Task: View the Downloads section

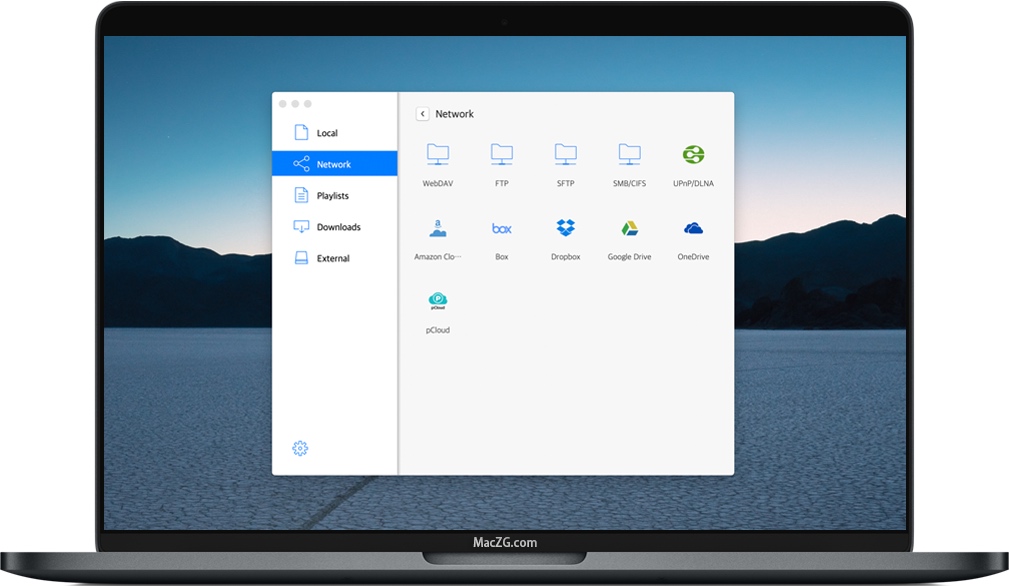Action: [x=336, y=227]
